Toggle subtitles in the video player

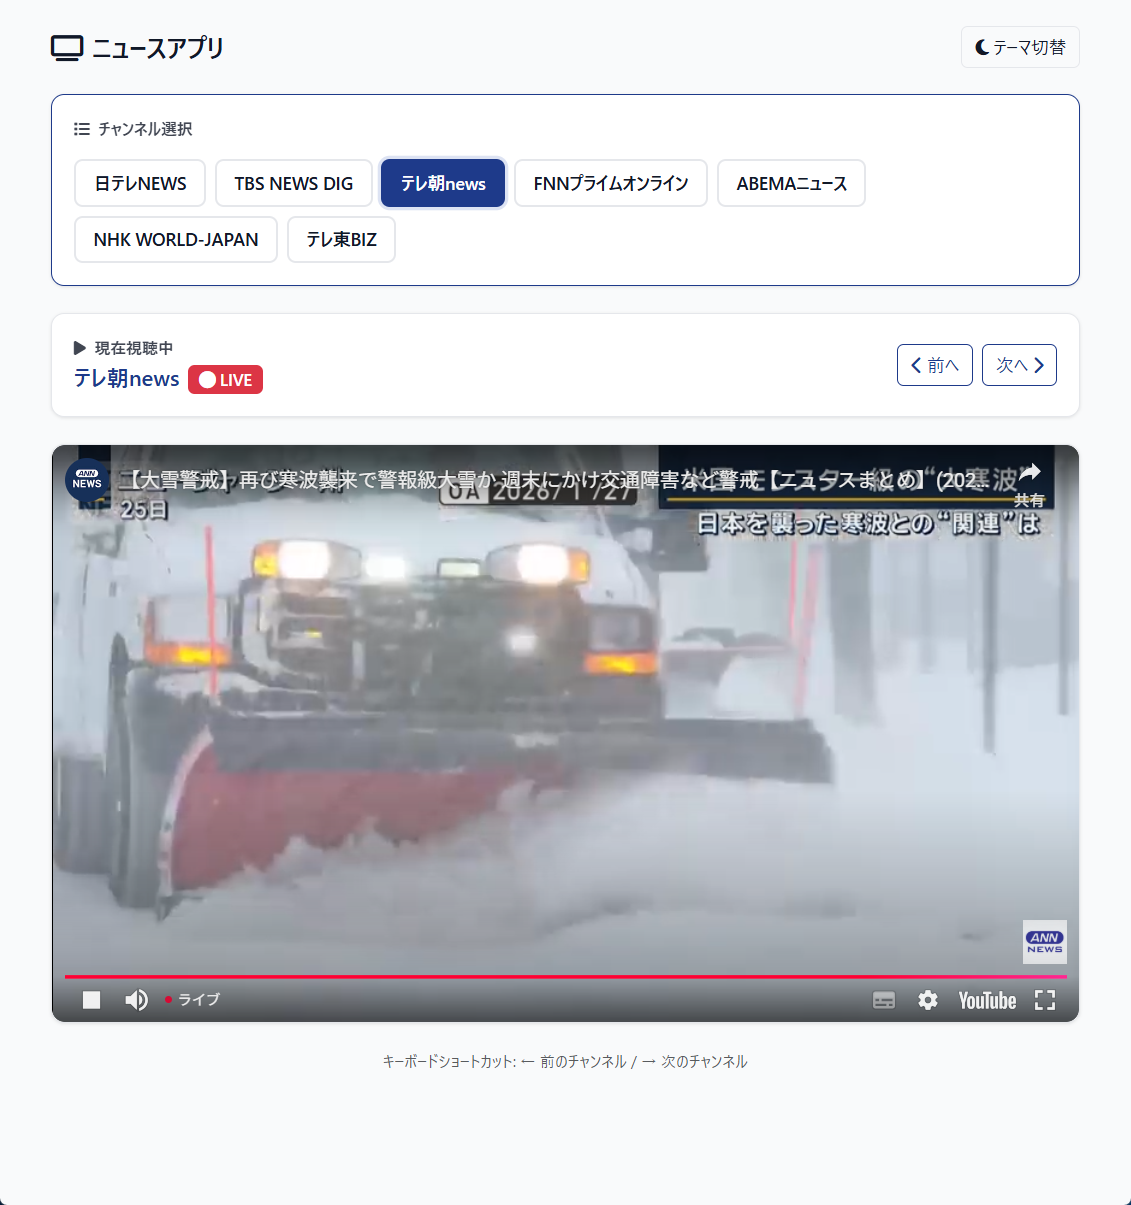tap(884, 1000)
